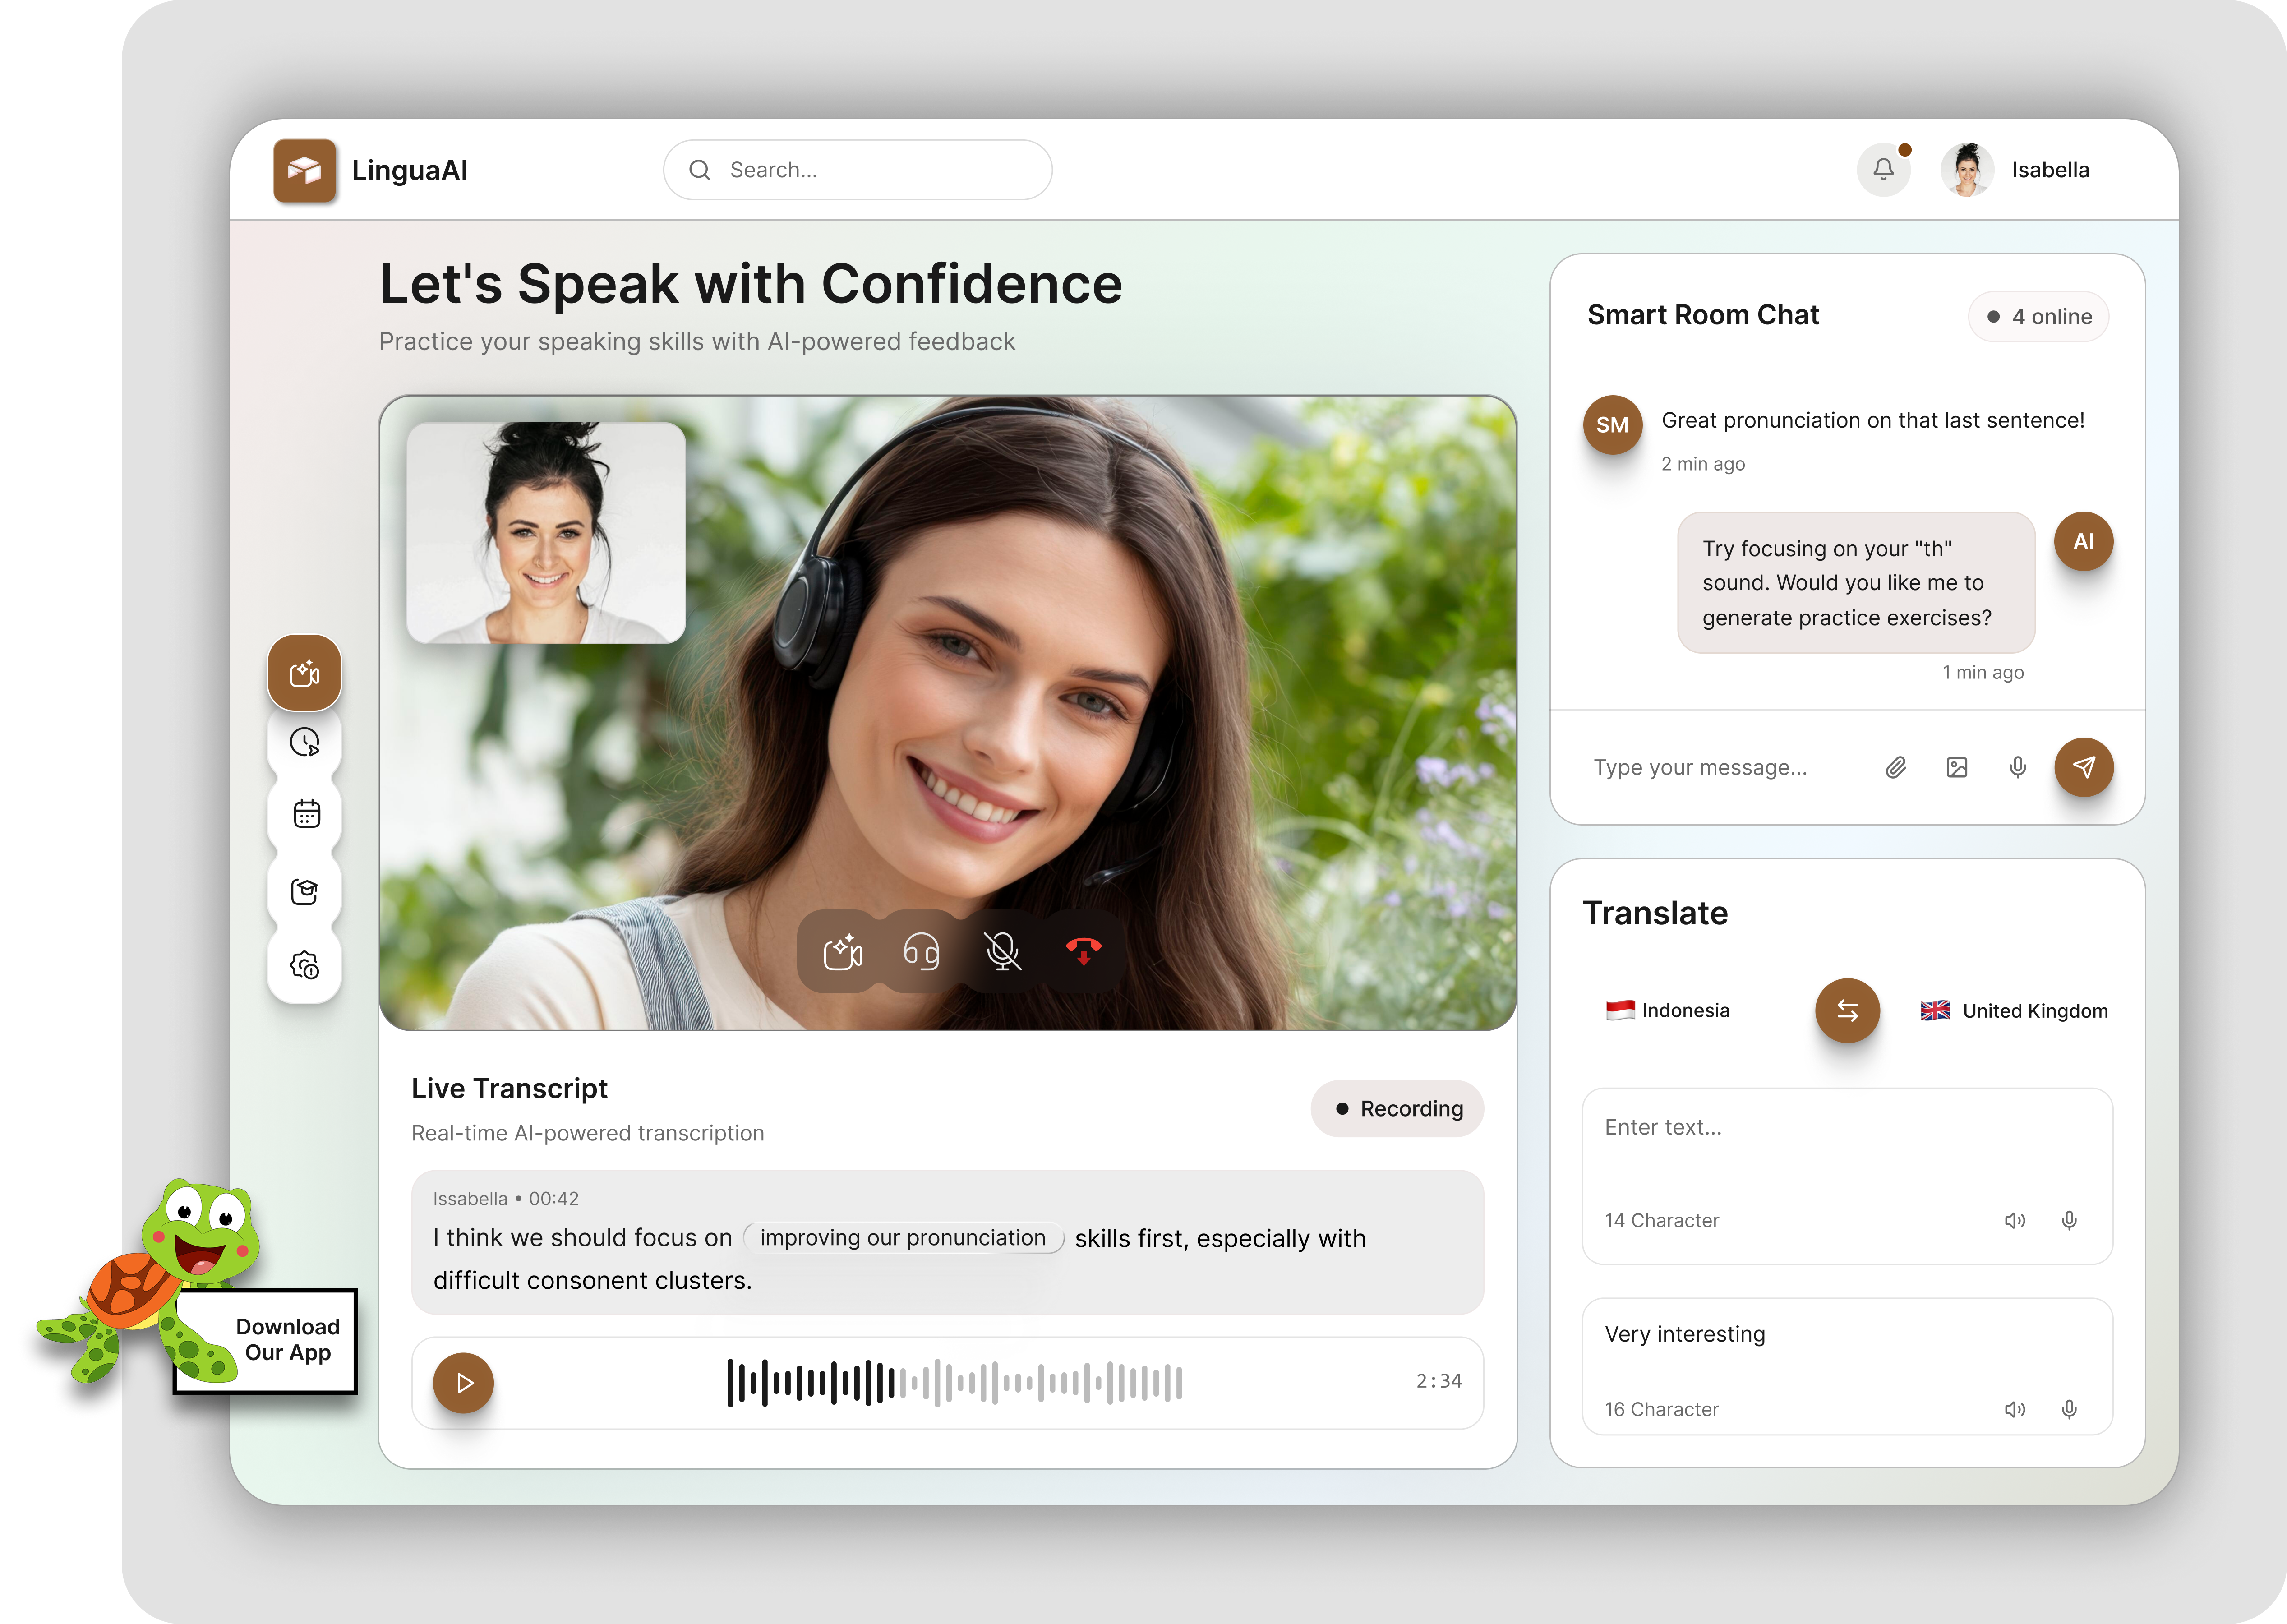Screen dimensions: 2287x1624
Task: Focus the Search field
Action: (x=857, y=170)
